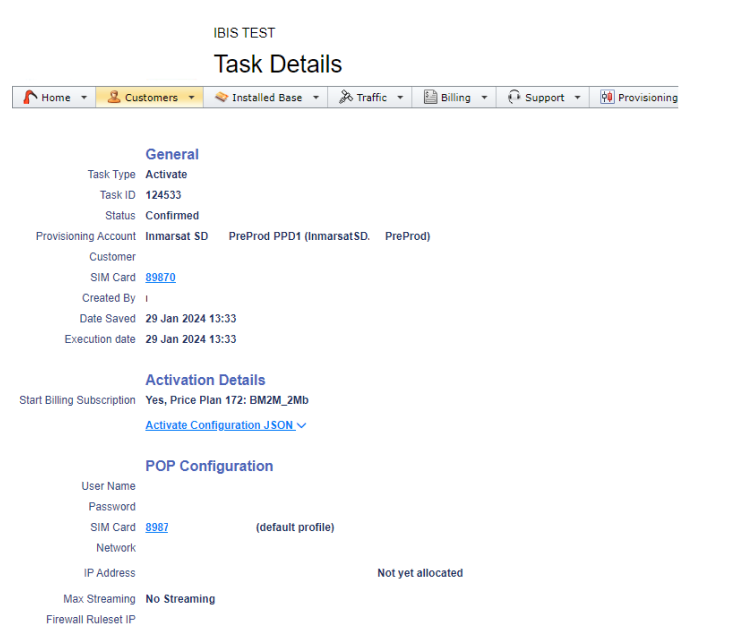734x639 pixels.
Task: Expand the Traffic dropdown arrow
Action: (400, 98)
